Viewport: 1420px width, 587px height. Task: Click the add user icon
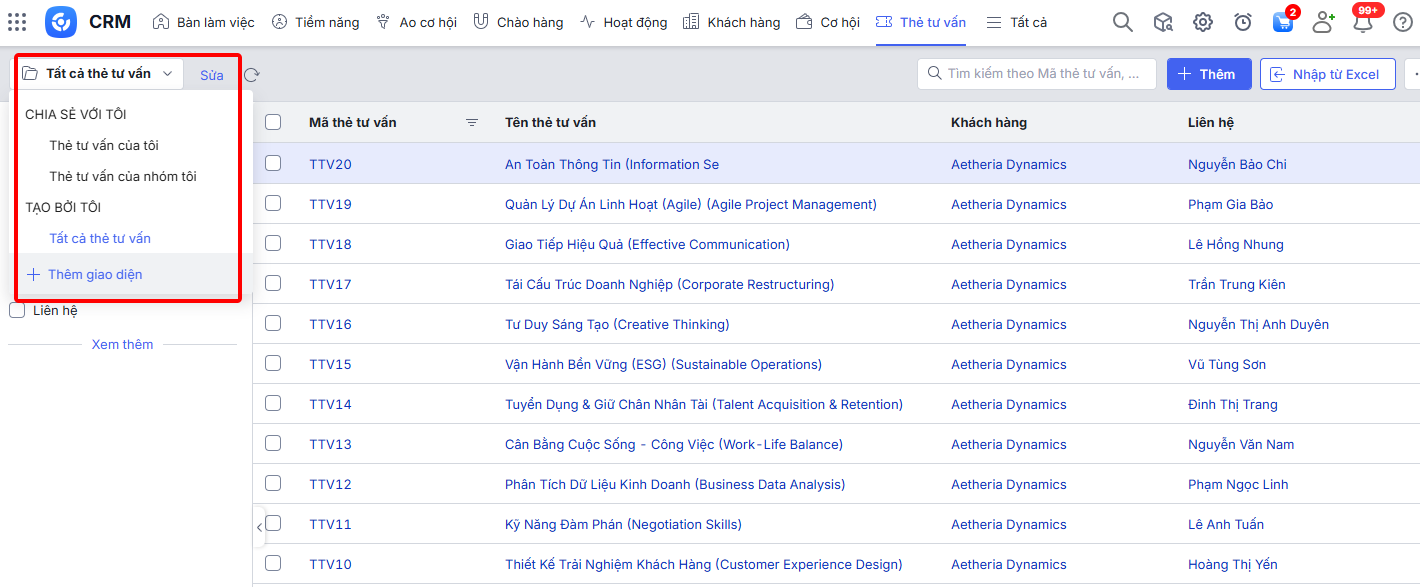pos(1323,22)
